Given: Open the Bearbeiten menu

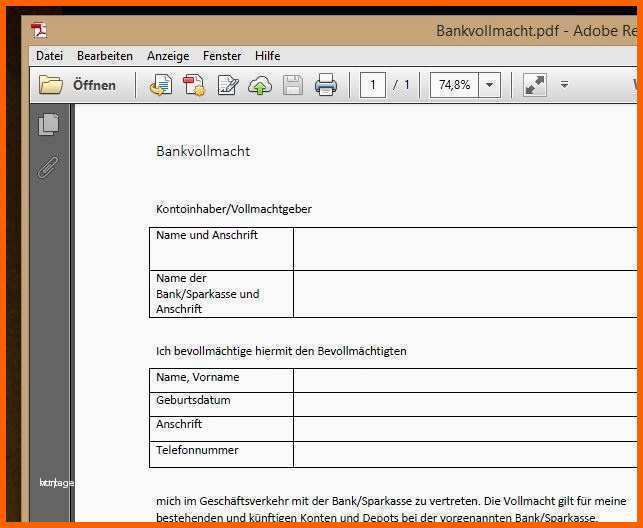Looking at the screenshot, I should pyautogui.click(x=105, y=56).
